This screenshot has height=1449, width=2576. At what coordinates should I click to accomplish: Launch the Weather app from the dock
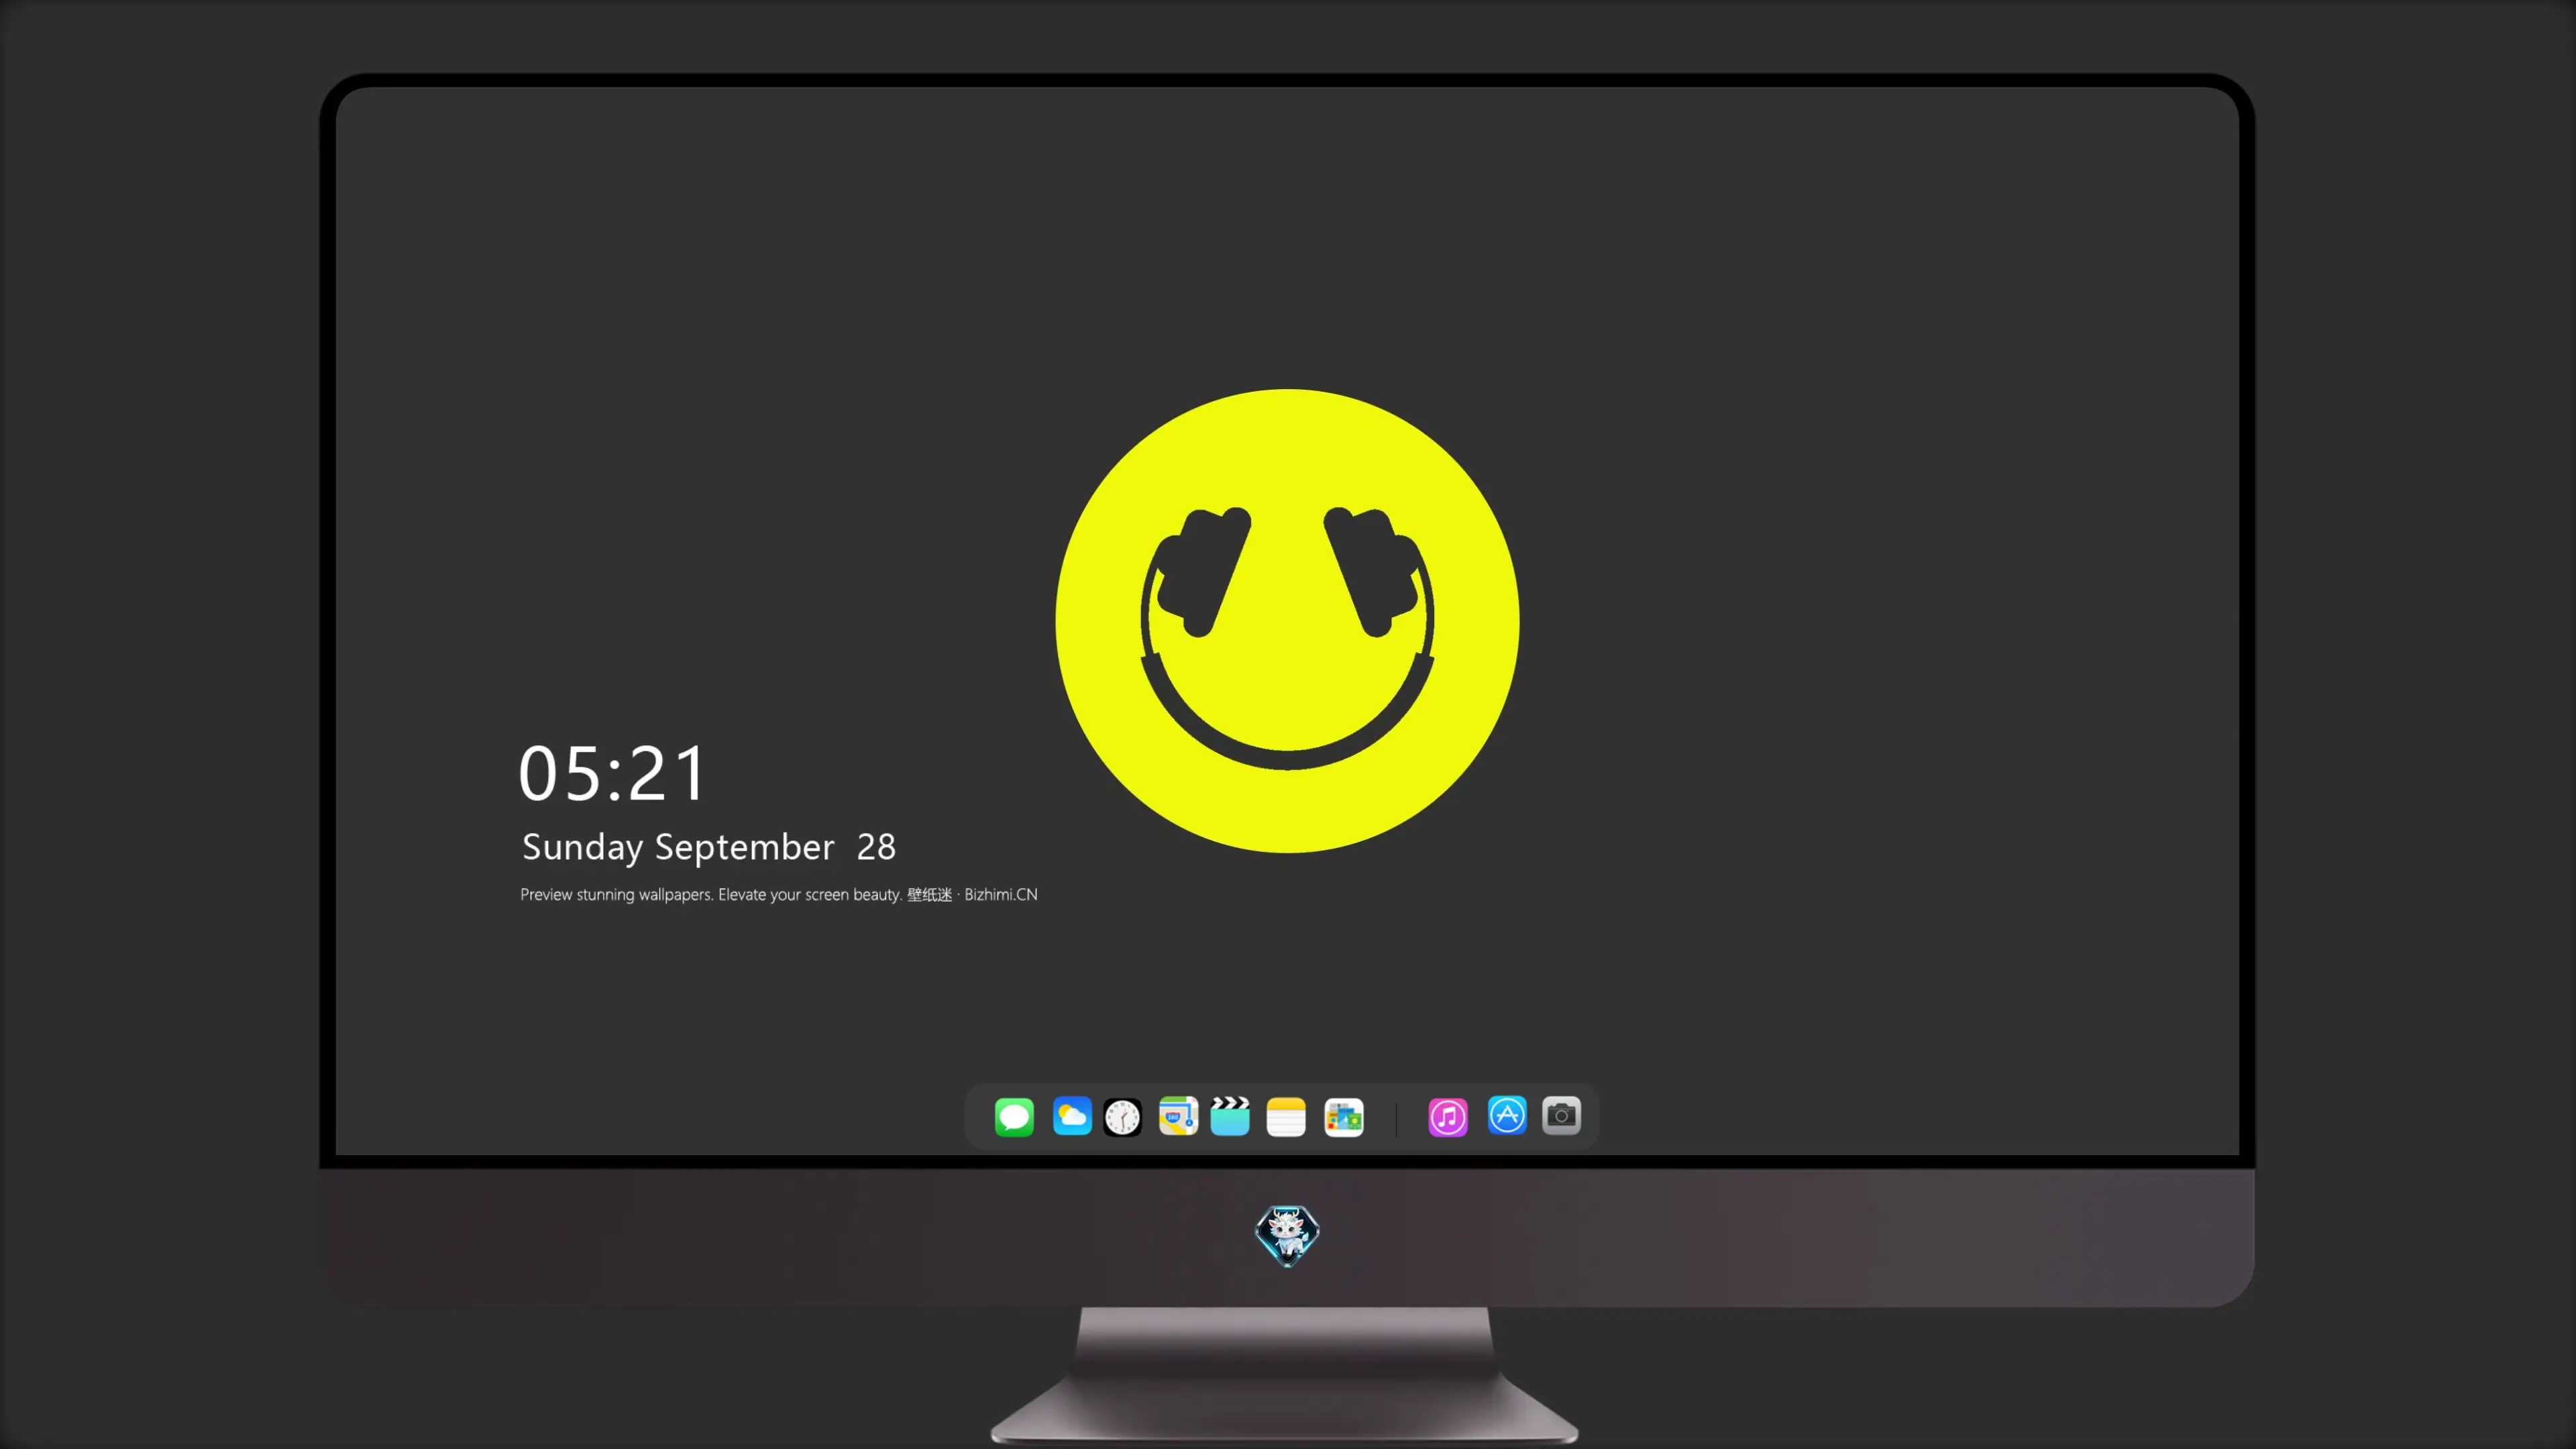pyautogui.click(x=1072, y=1116)
